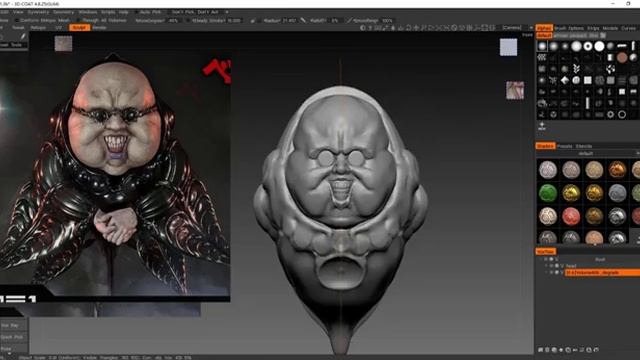
Task: Apply the tan beige shader in top row
Action: (594, 170)
